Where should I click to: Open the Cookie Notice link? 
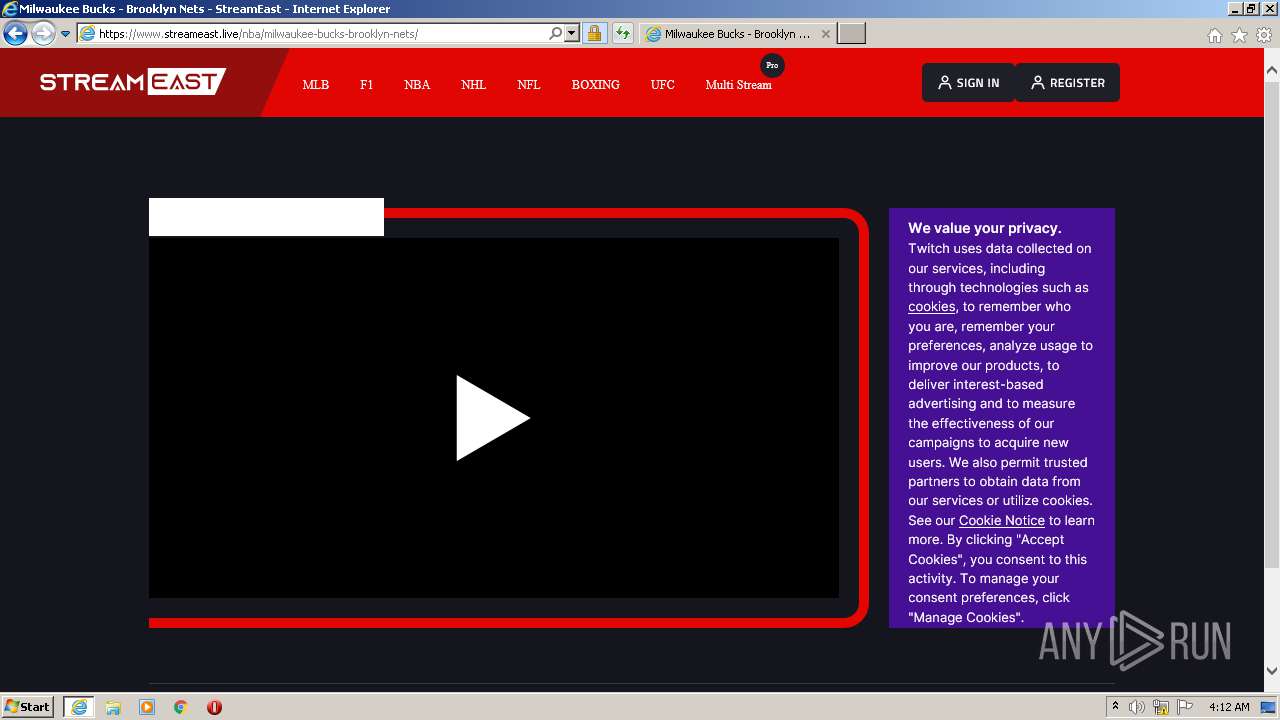1001,521
